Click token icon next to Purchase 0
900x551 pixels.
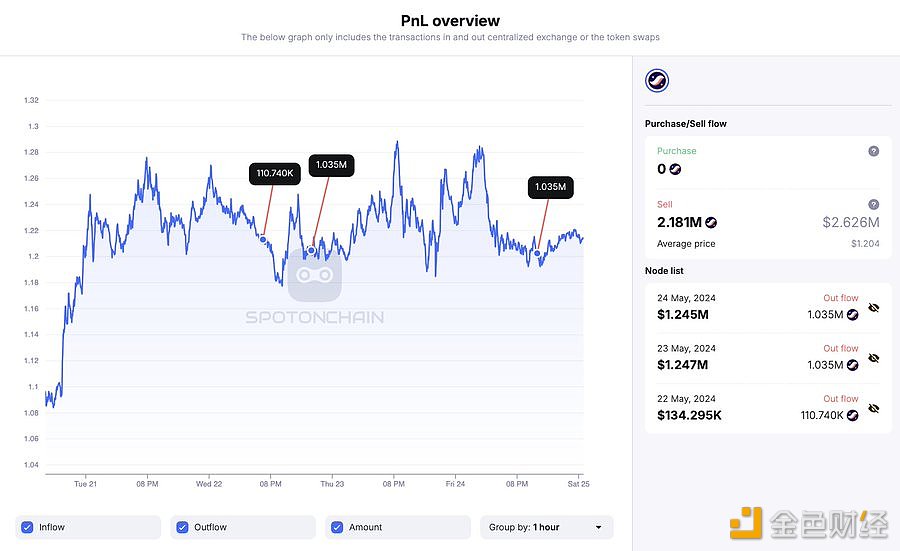tap(675, 169)
